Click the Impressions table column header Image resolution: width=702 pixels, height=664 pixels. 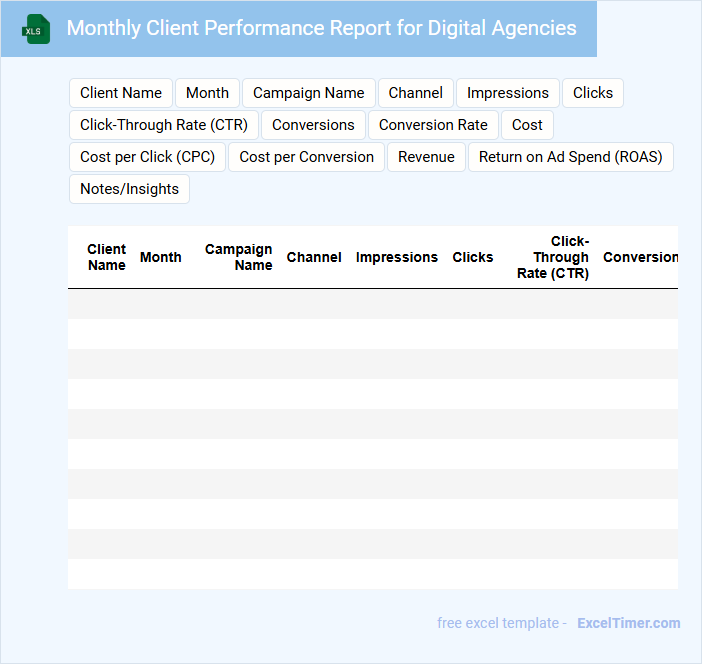(x=396, y=257)
